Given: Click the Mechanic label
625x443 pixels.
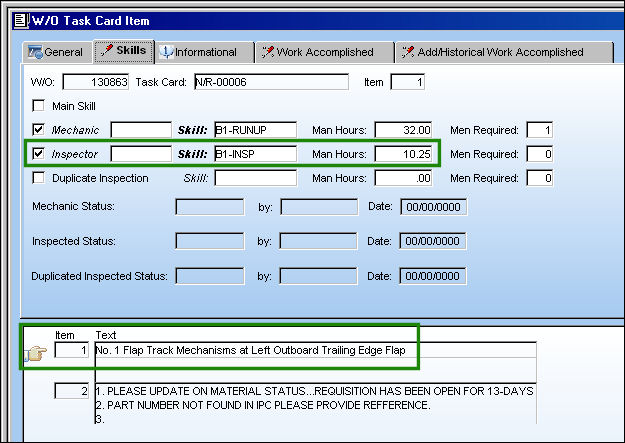Looking at the screenshot, I should [75, 130].
